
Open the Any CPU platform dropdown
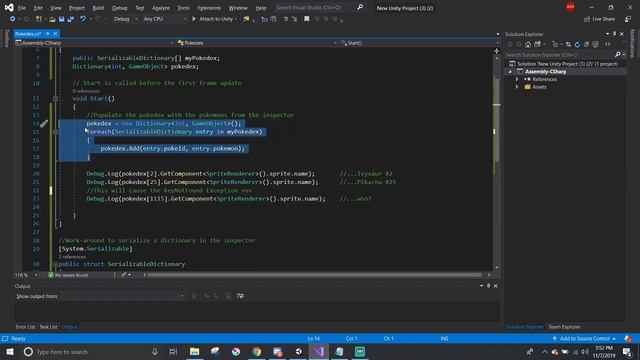(x=165, y=19)
